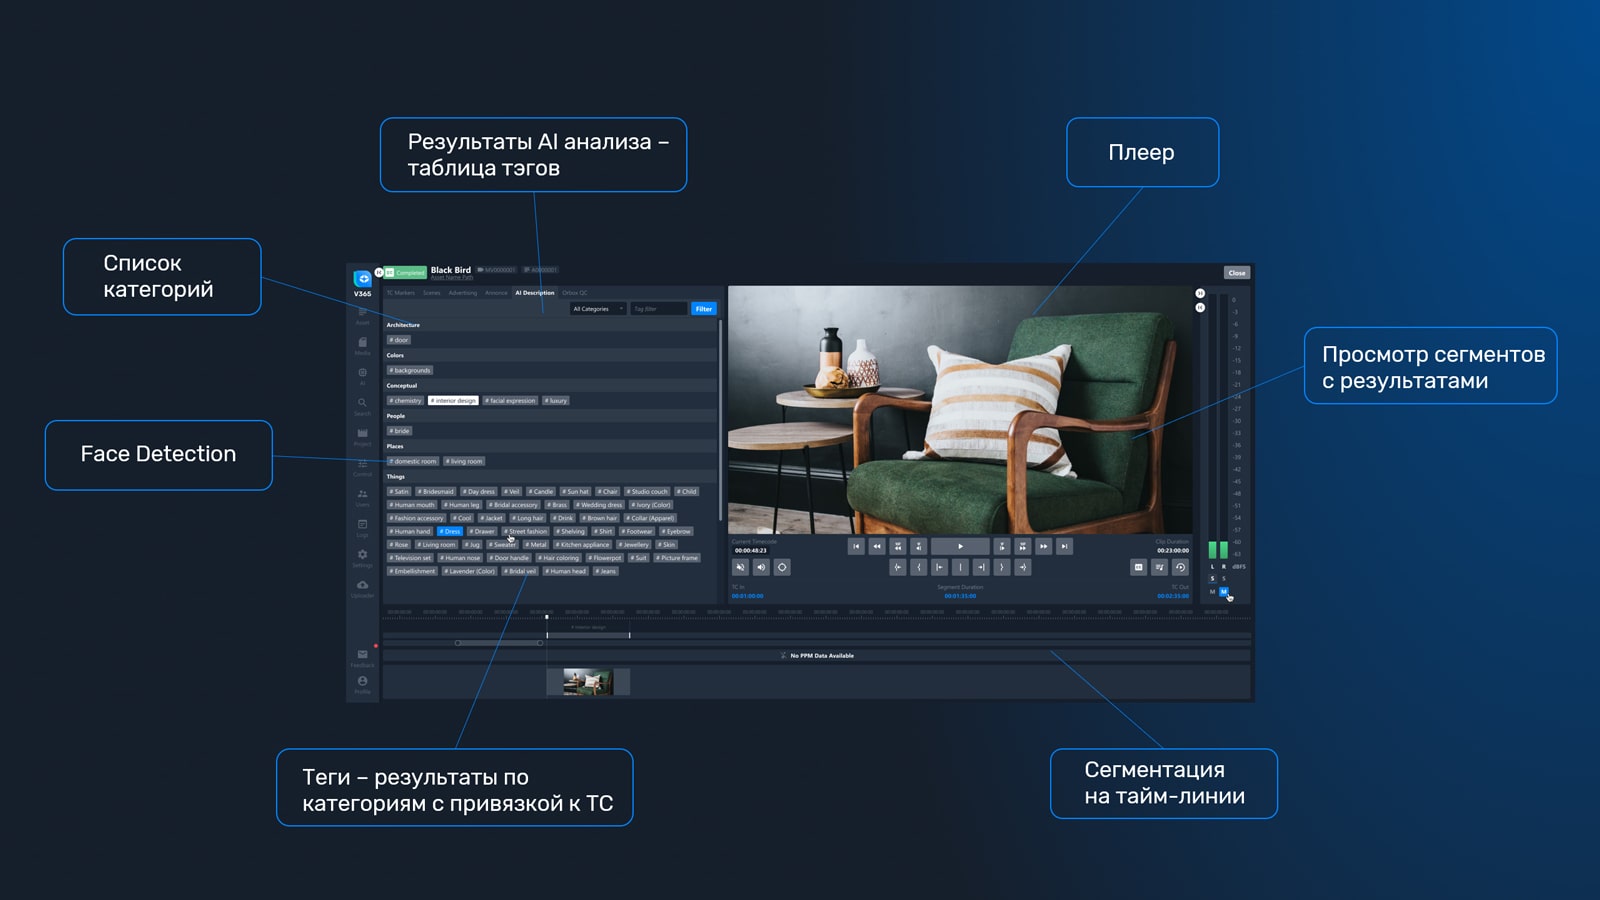Open Search from the sidebar
The width and height of the screenshot is (1600, 900).
362,405
